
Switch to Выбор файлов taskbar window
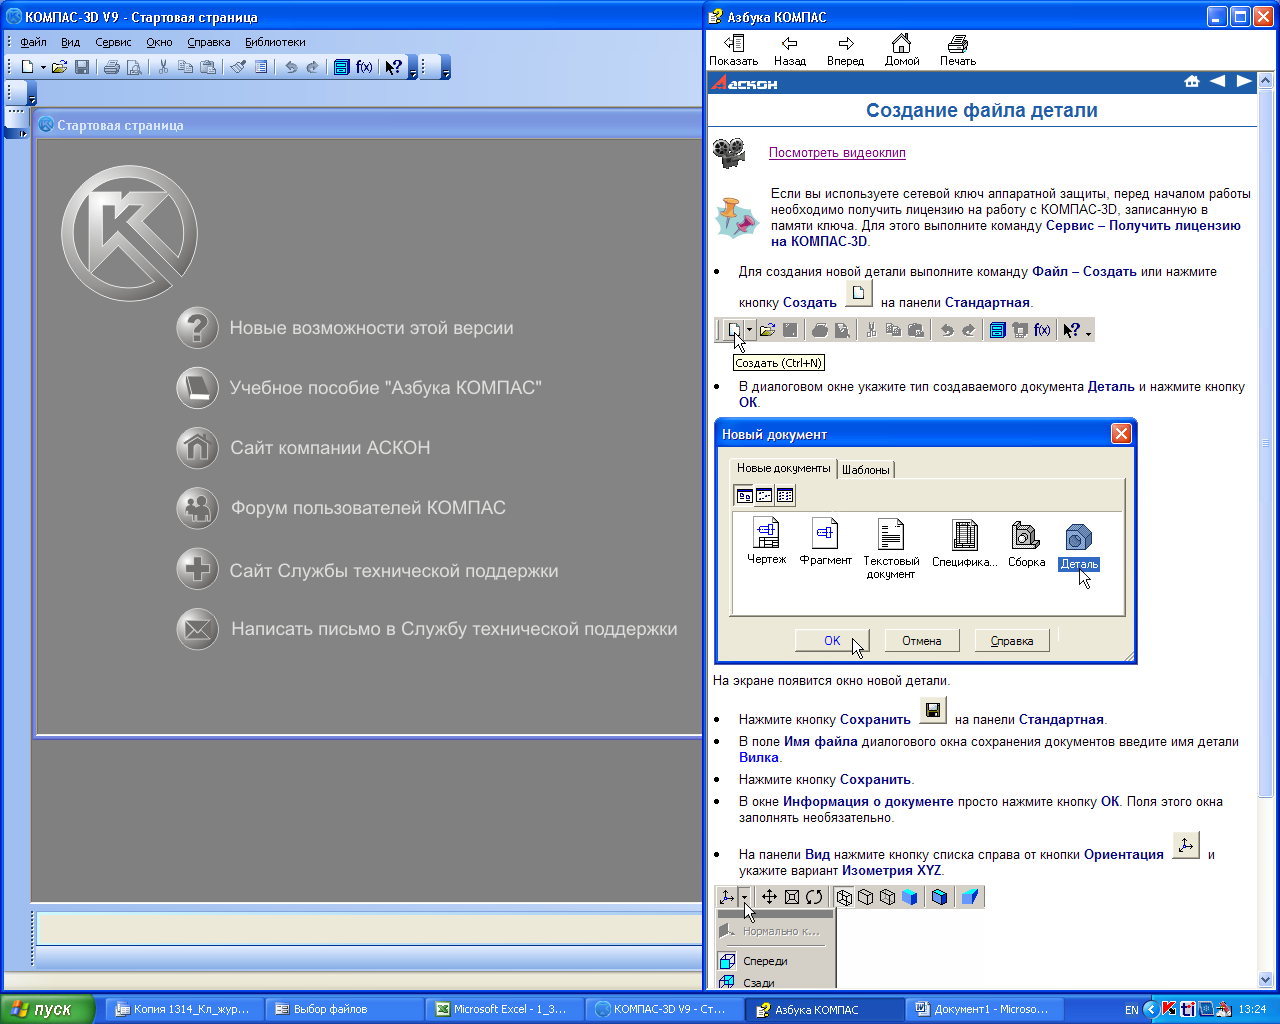(x=343, y=1009)
